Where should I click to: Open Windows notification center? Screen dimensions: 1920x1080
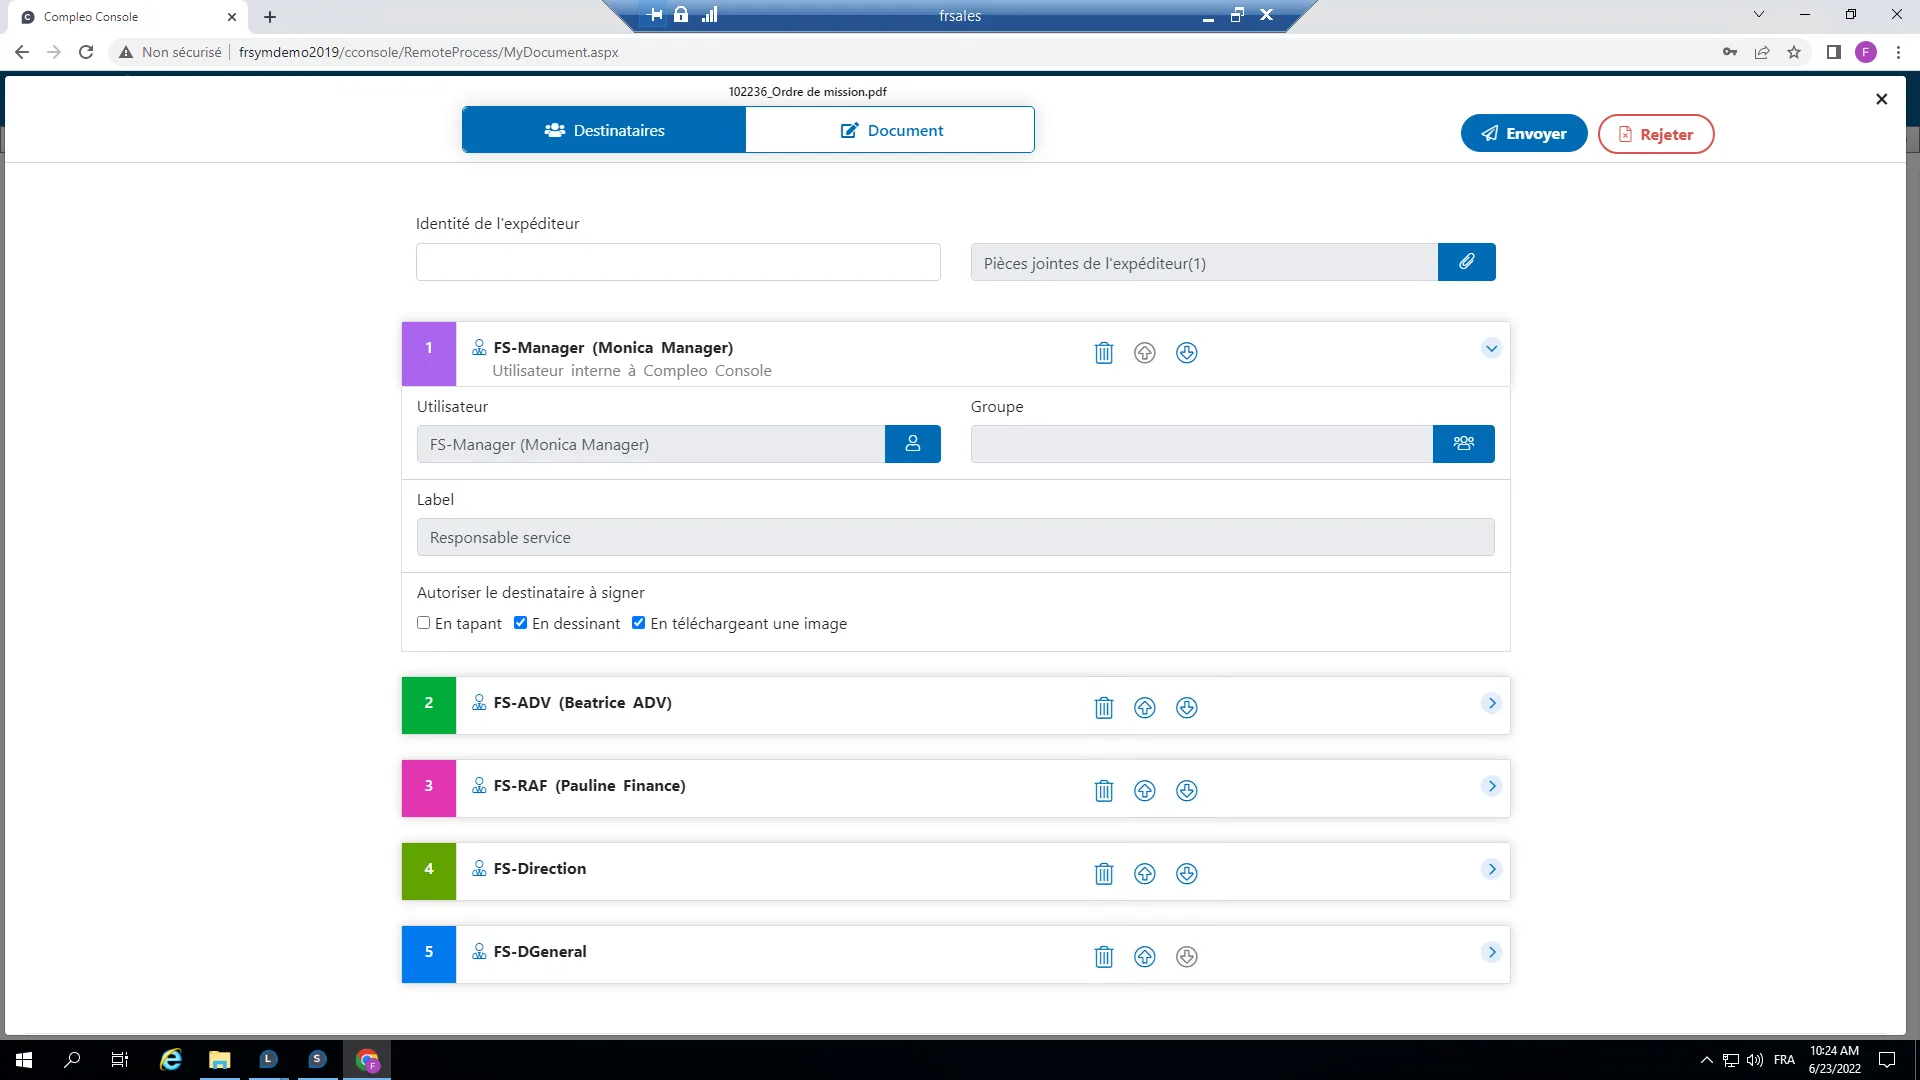click(1887, 1060)
